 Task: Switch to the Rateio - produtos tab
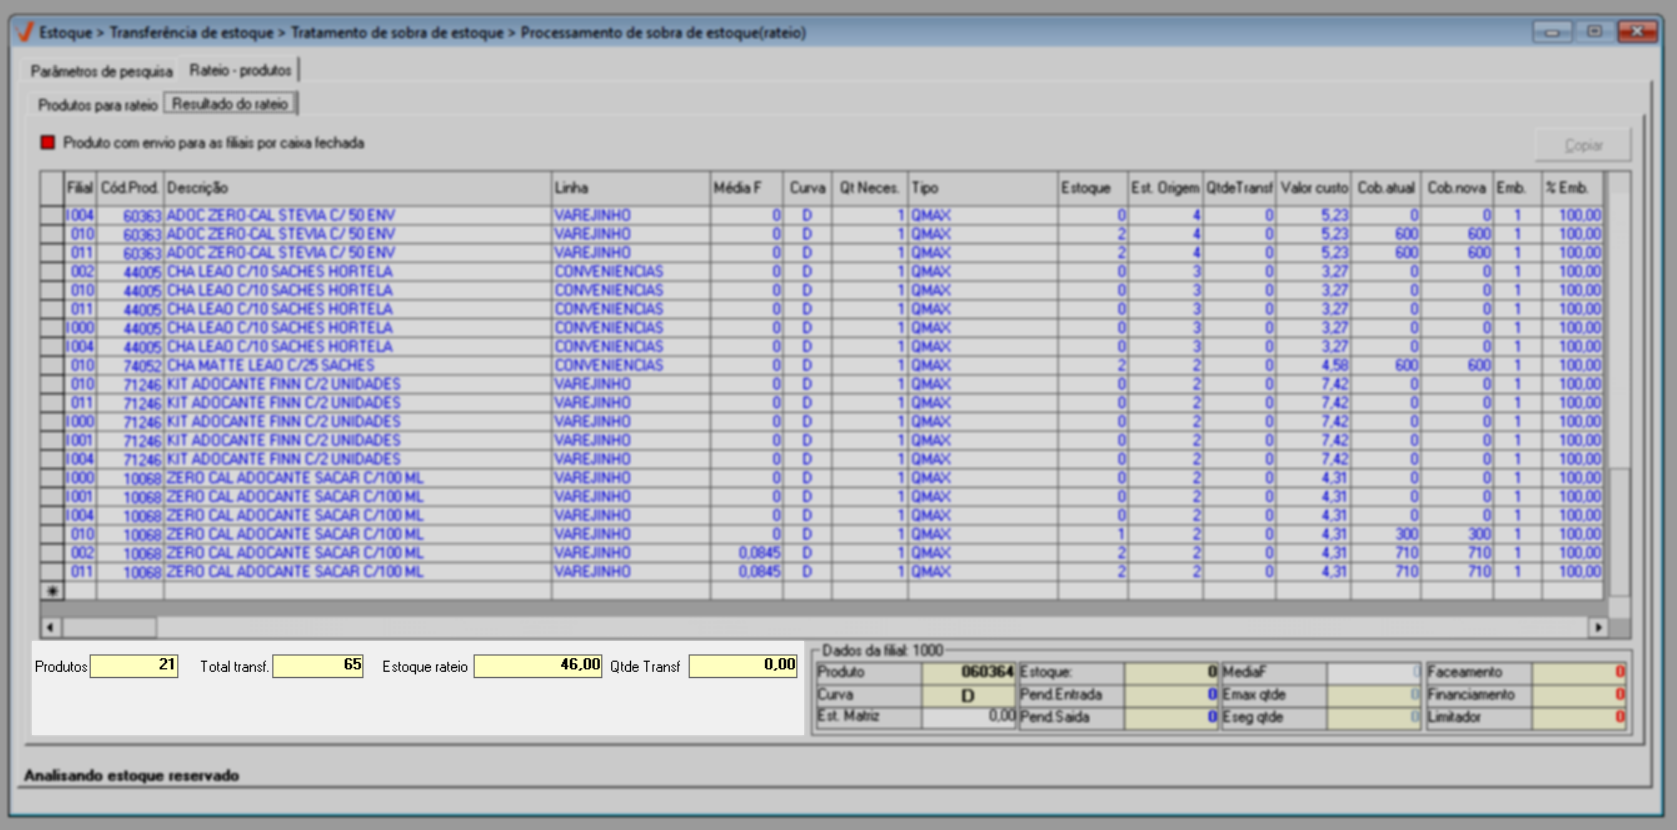click(x=240, y=70)
